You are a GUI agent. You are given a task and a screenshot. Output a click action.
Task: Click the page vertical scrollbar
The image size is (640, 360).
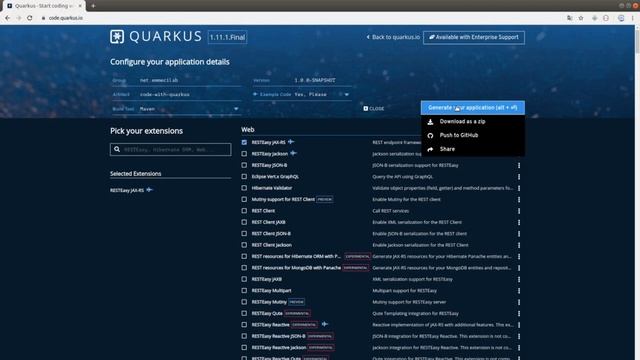click(637, 192)
